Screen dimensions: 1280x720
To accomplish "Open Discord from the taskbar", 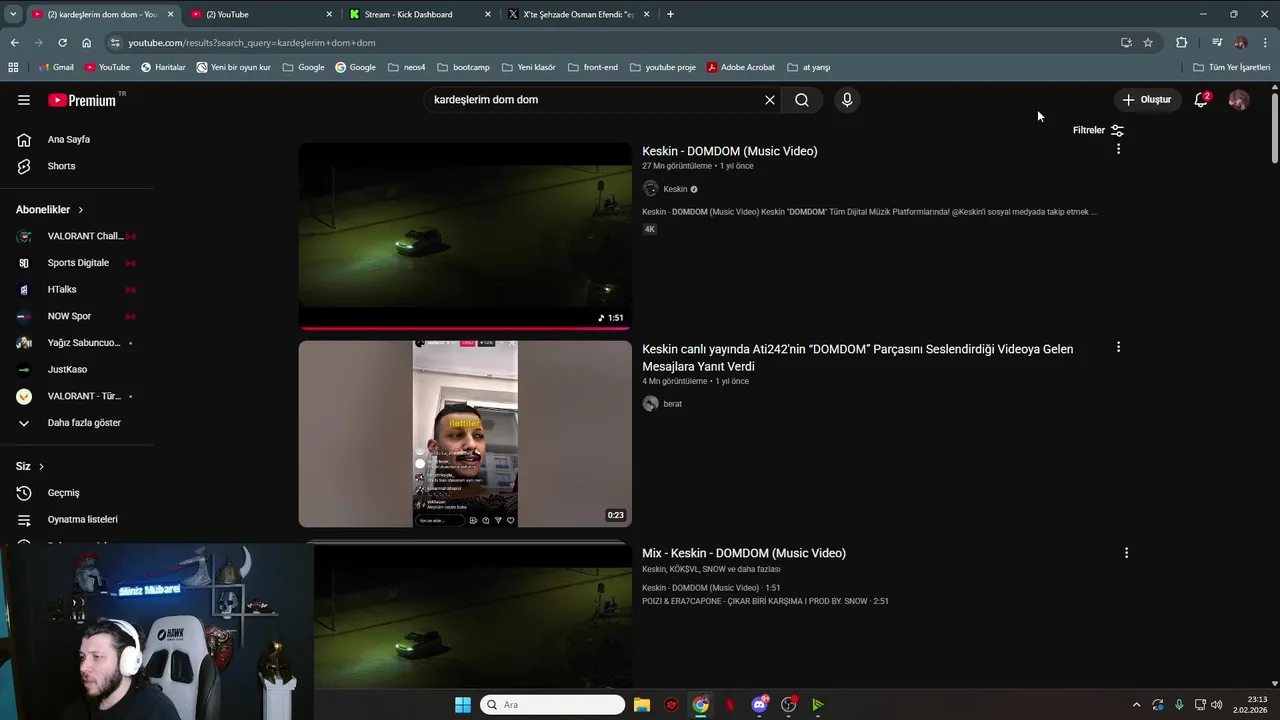I will (x=759, y=705).
